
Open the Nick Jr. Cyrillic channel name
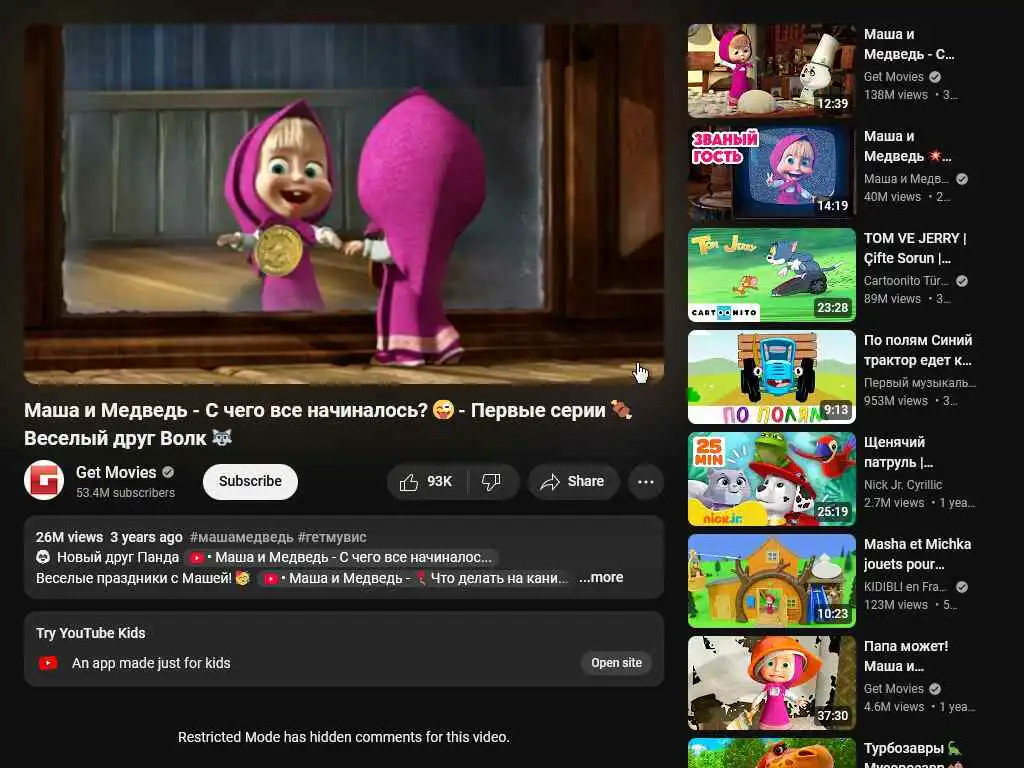[x=903, y=485]
